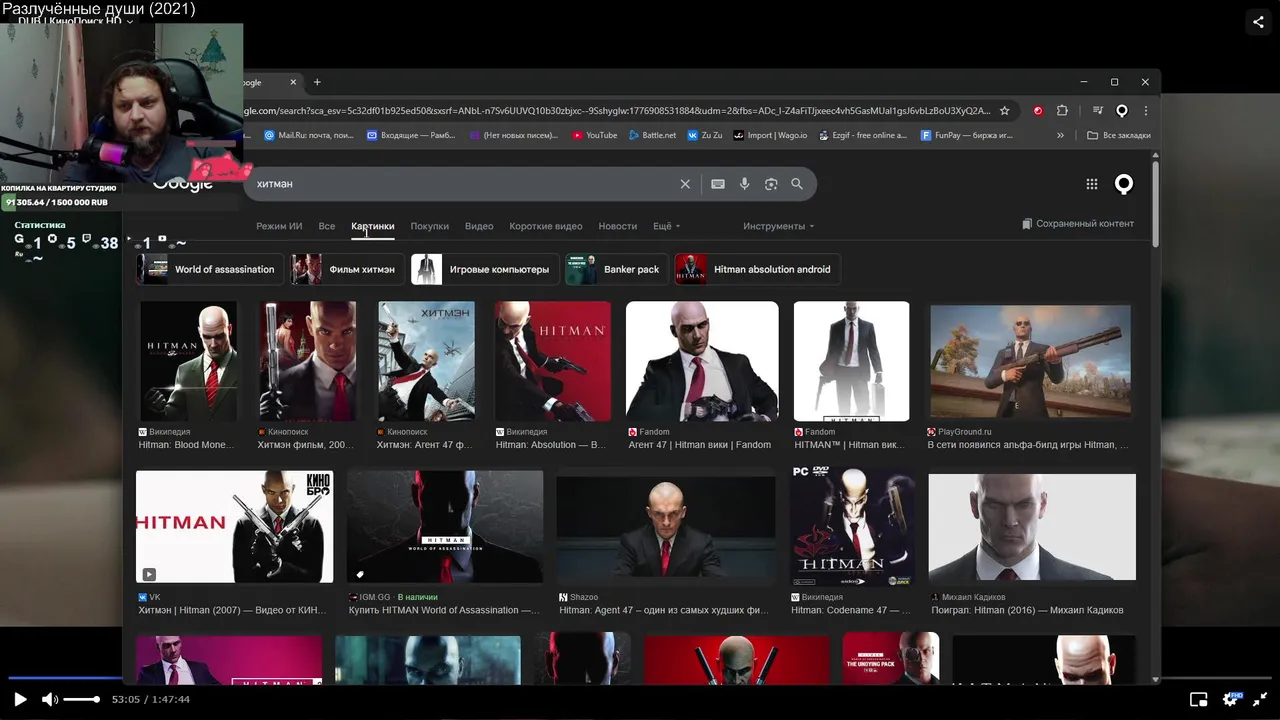Select the Видео tab
The height and width of the screenshot is (720, 1280).
[x=479, y=226]
